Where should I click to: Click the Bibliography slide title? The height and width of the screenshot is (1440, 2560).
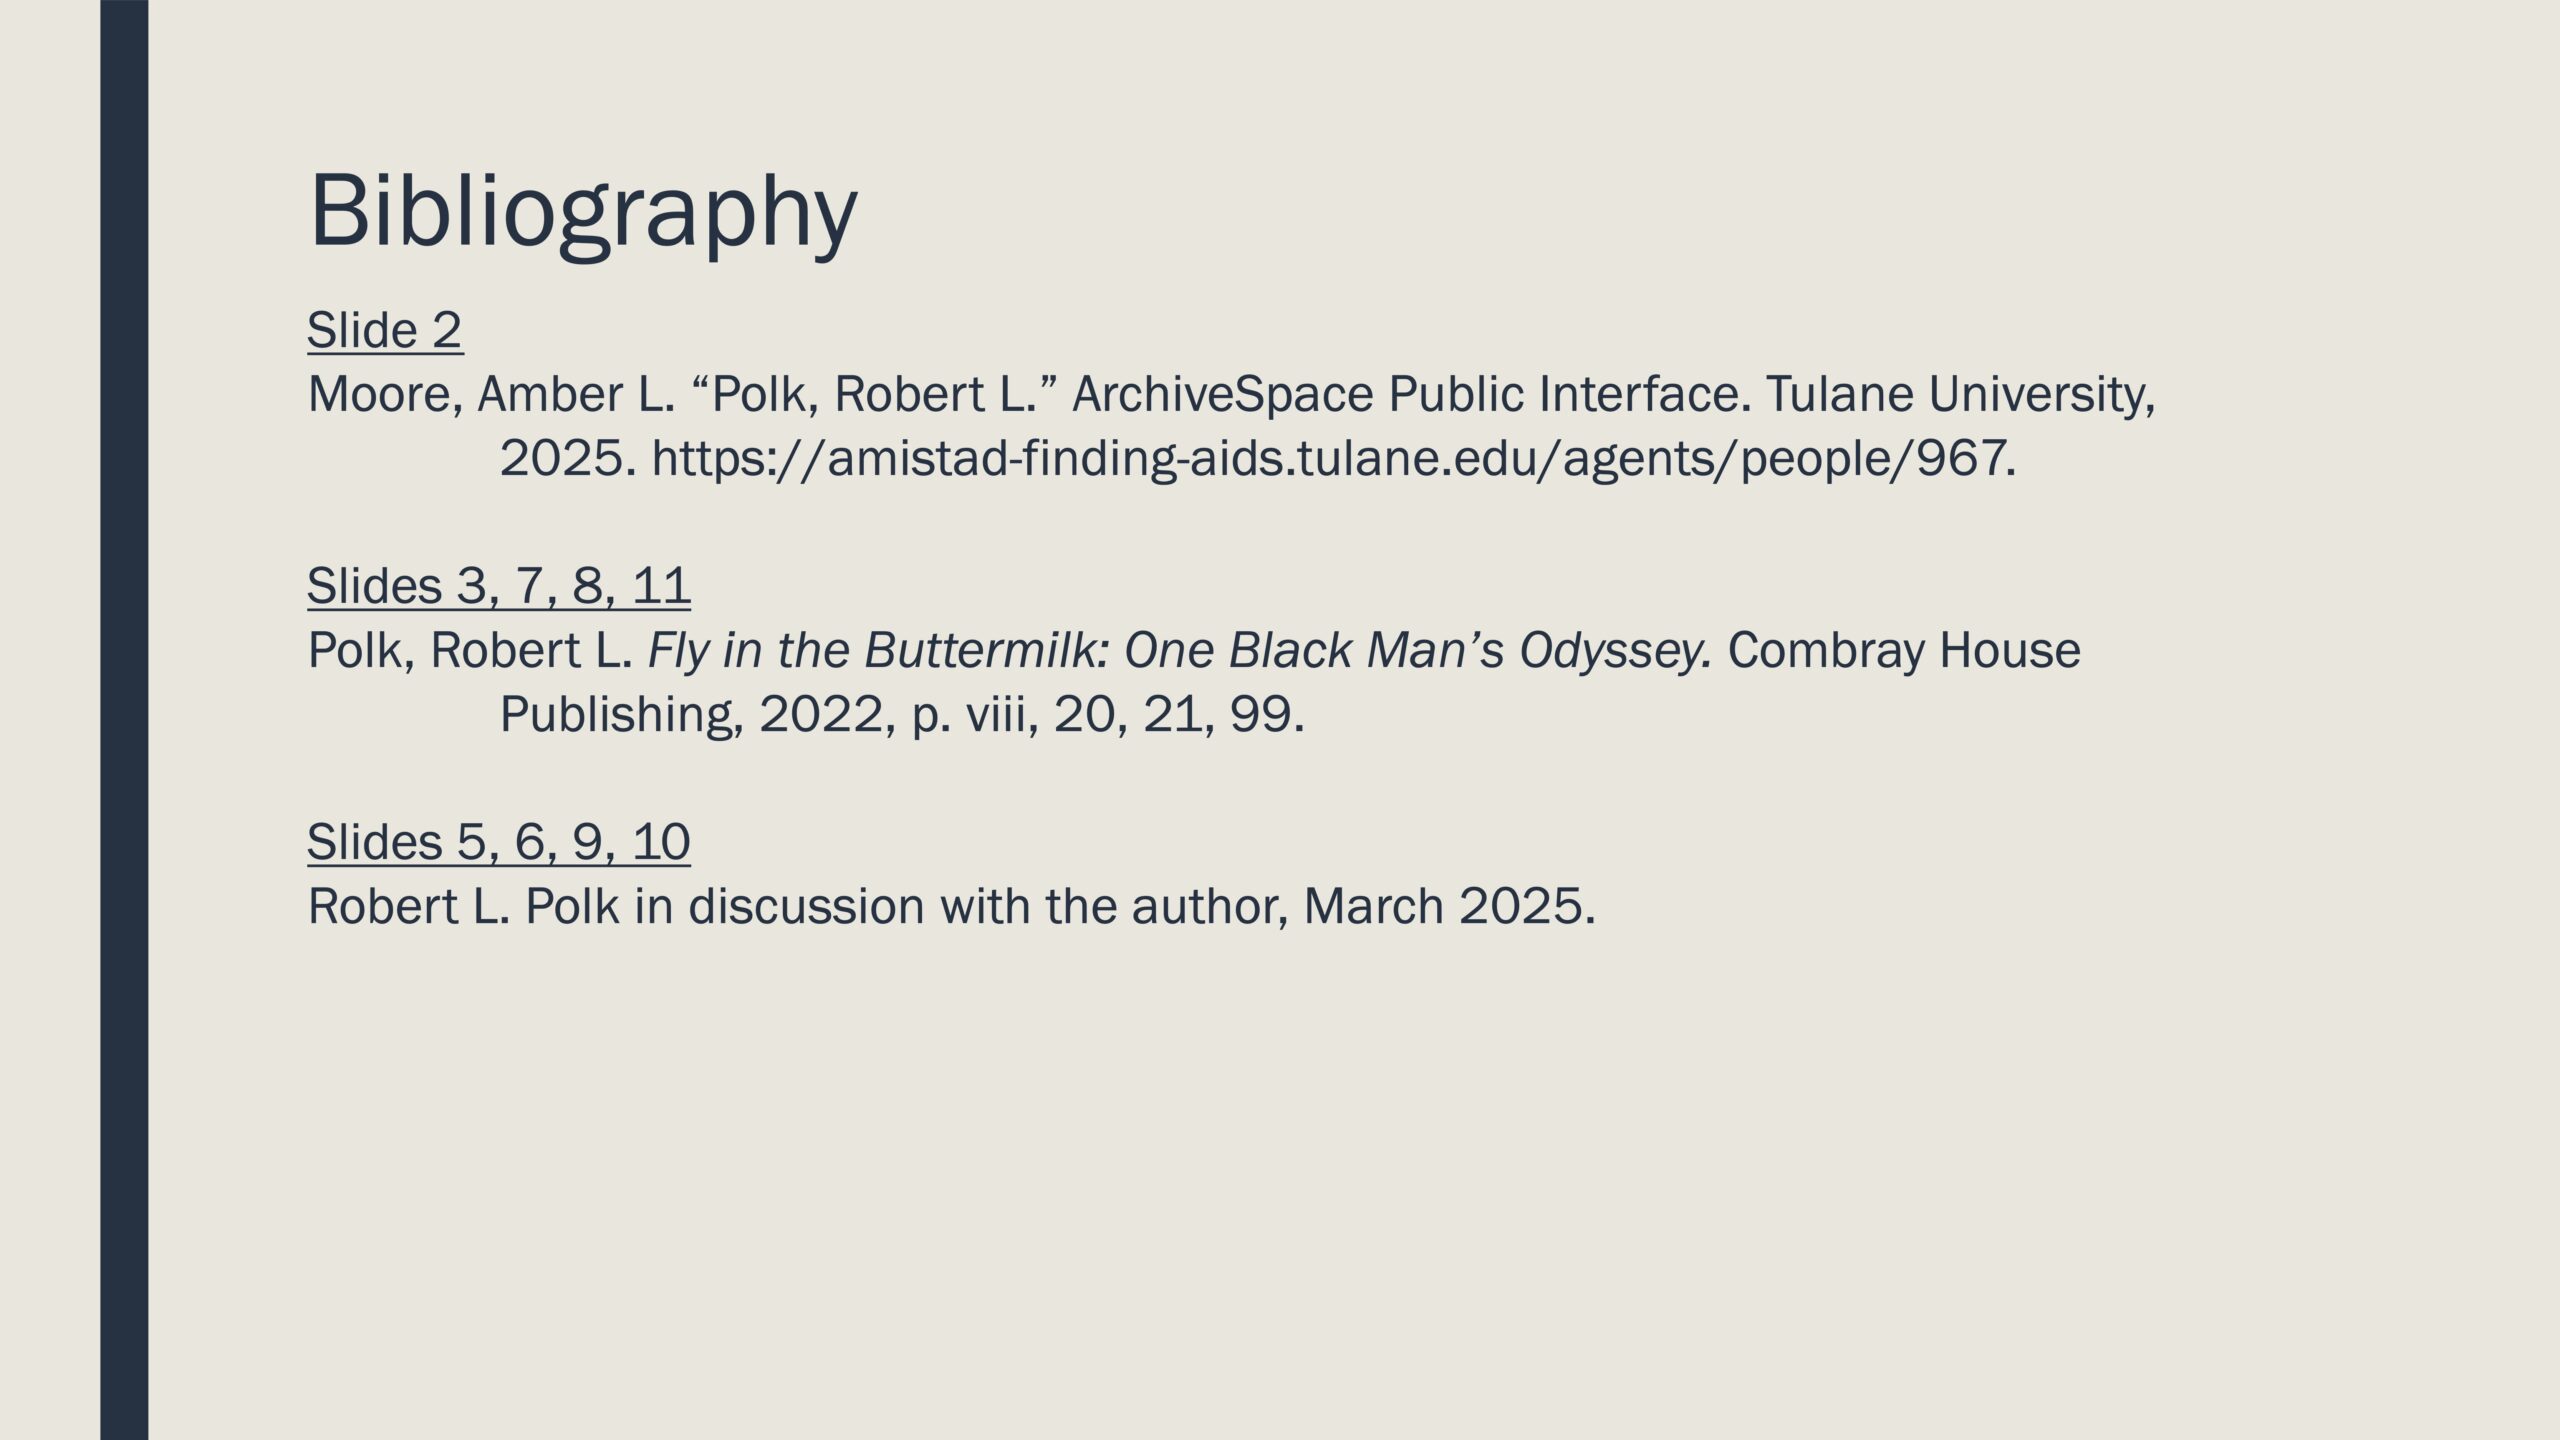tap(583, 212)
